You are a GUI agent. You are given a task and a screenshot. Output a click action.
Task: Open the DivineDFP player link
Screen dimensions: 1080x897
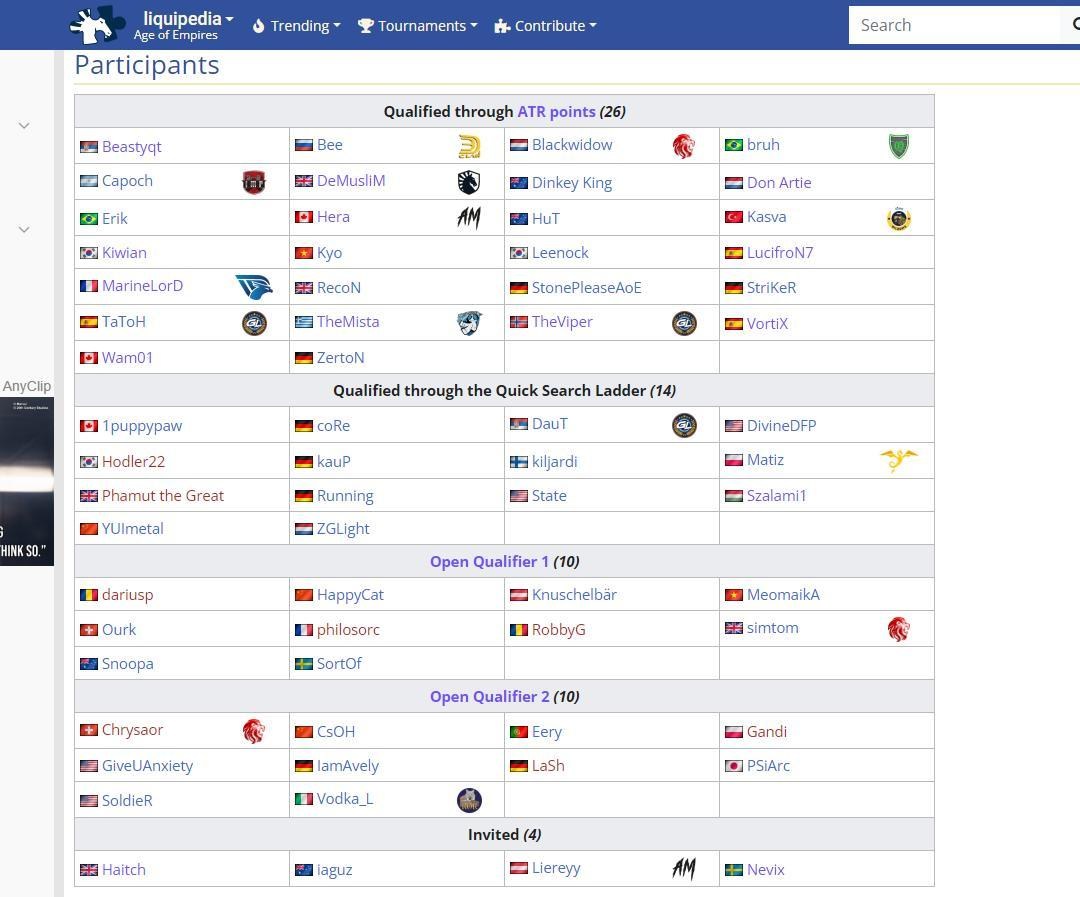click(x=781, y=426)
